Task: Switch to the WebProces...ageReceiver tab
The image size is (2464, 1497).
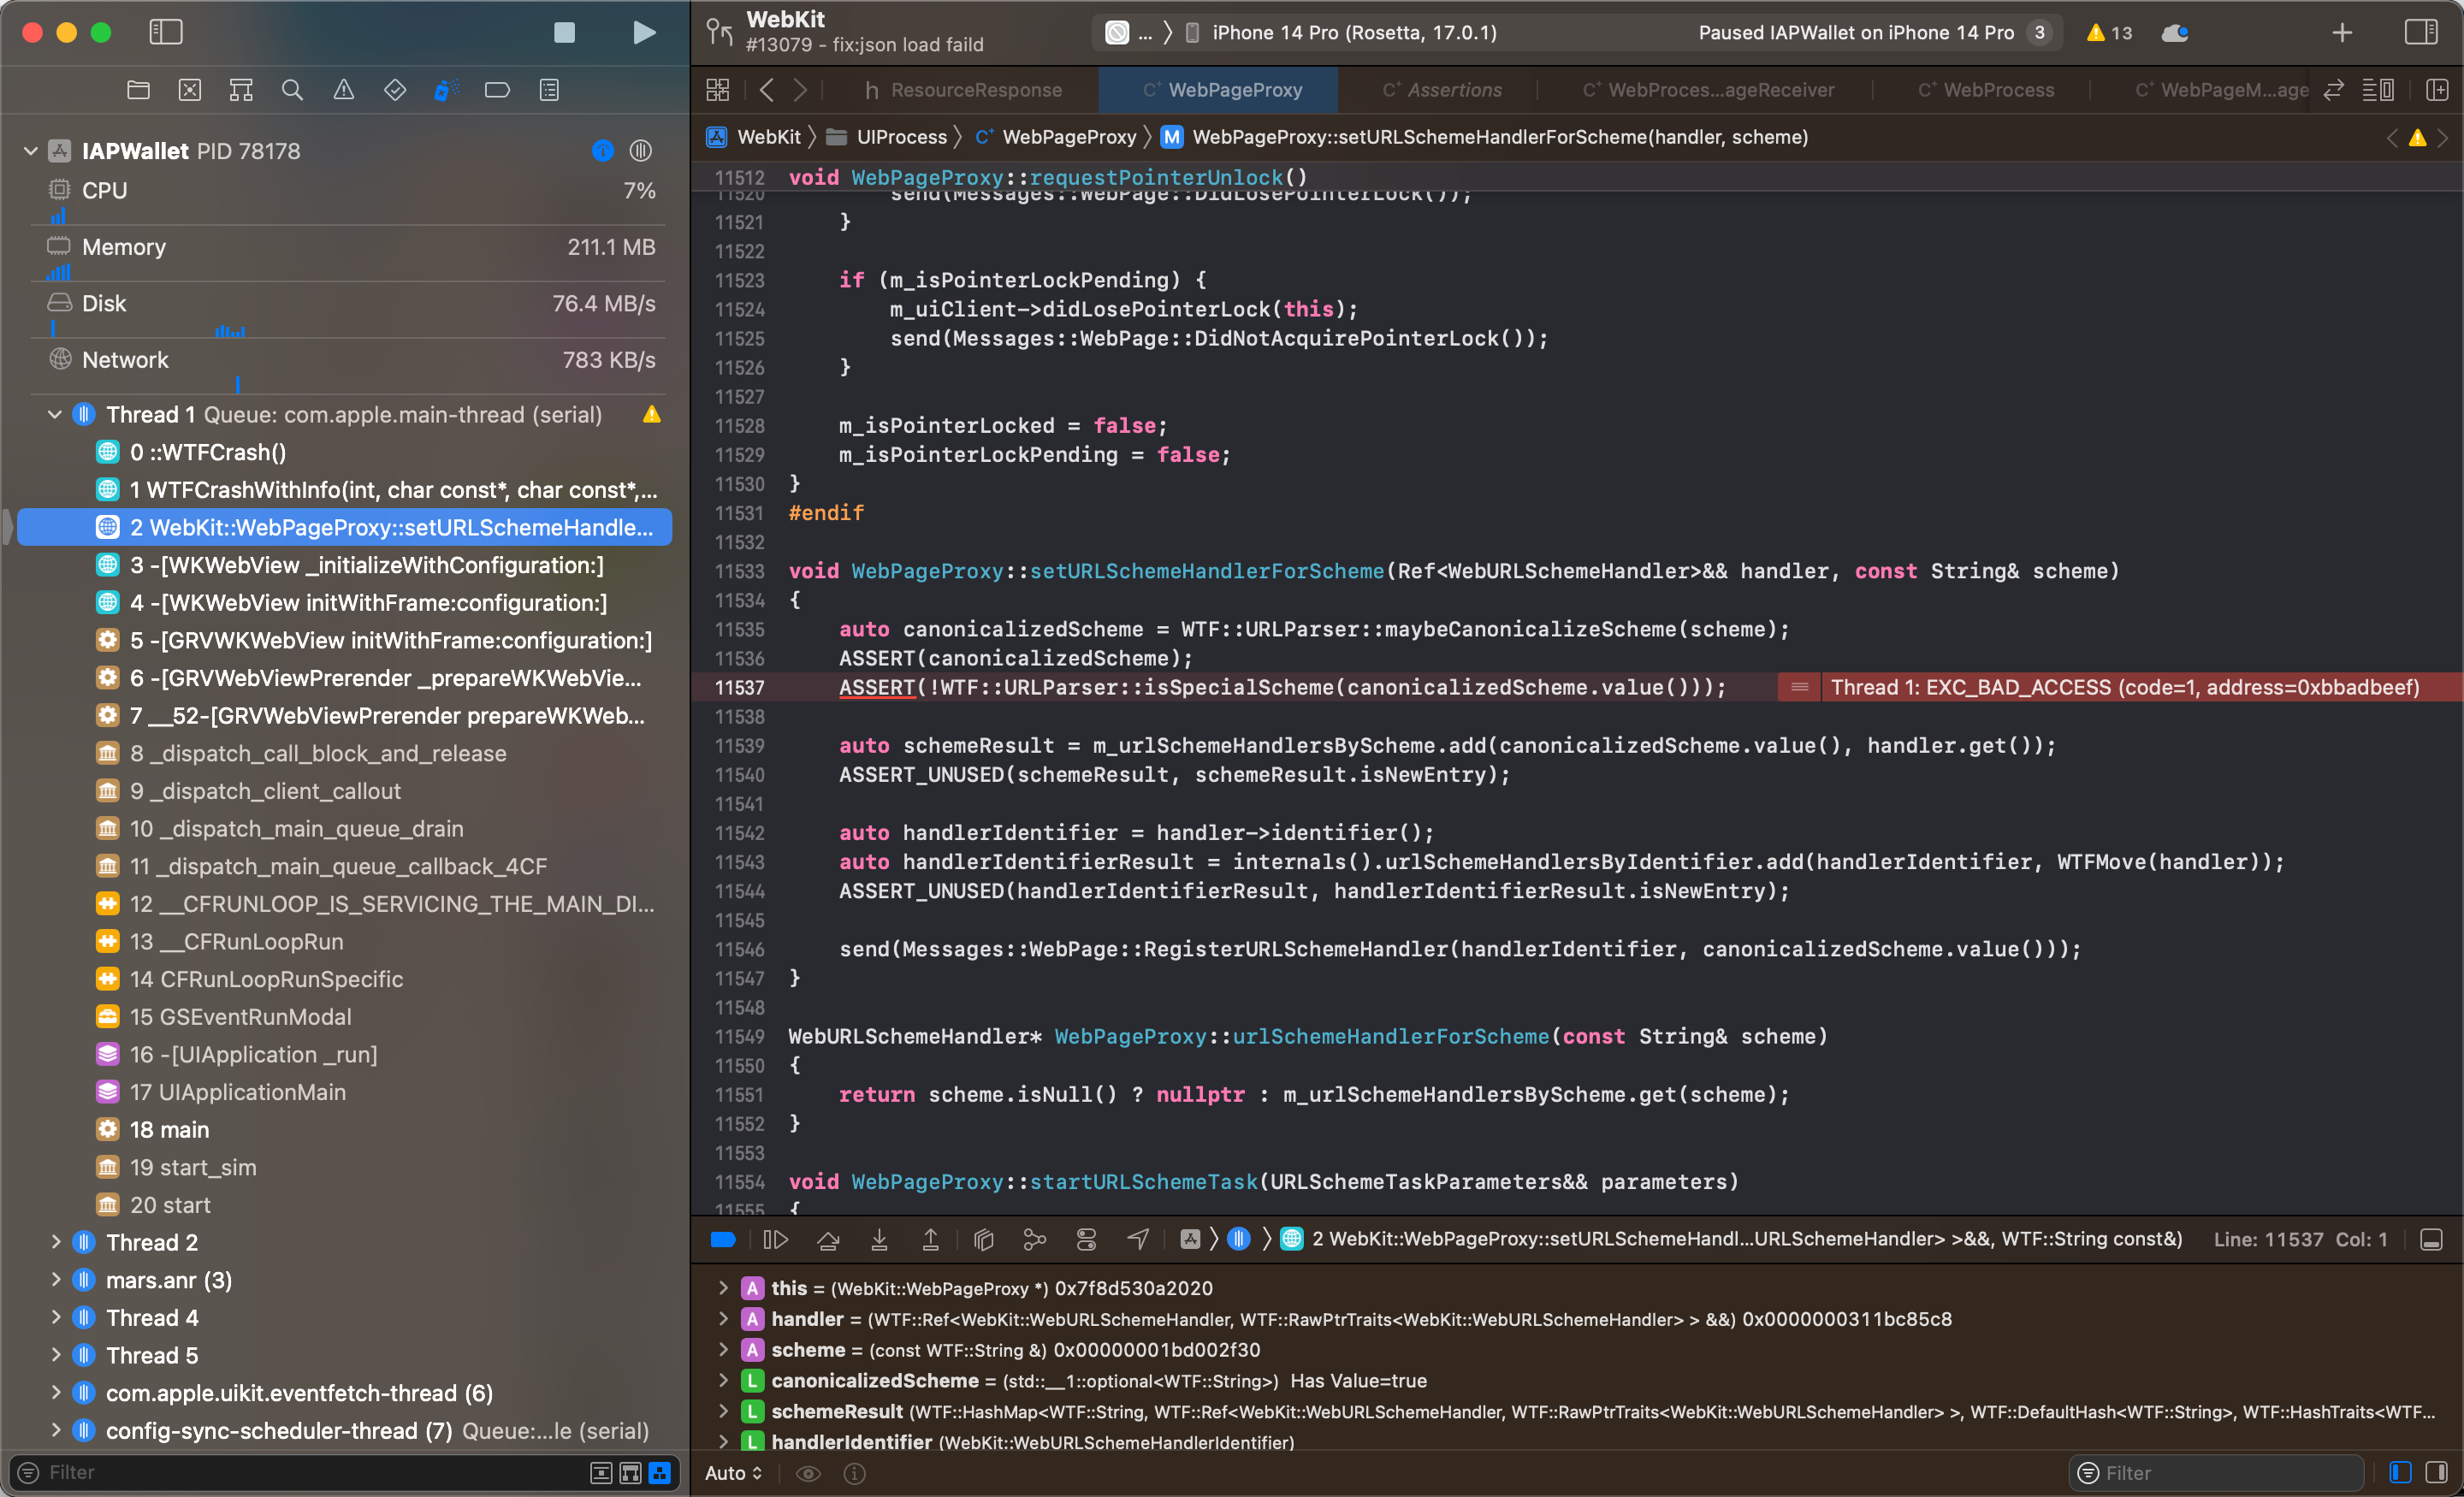Action: 1708,90
